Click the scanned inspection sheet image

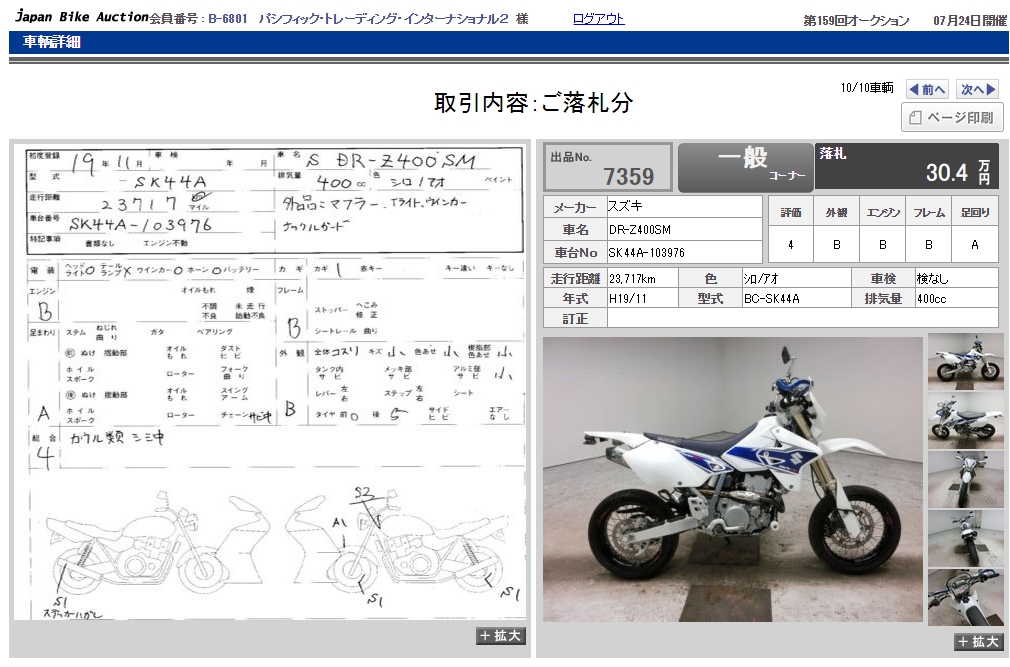[270, 382]
